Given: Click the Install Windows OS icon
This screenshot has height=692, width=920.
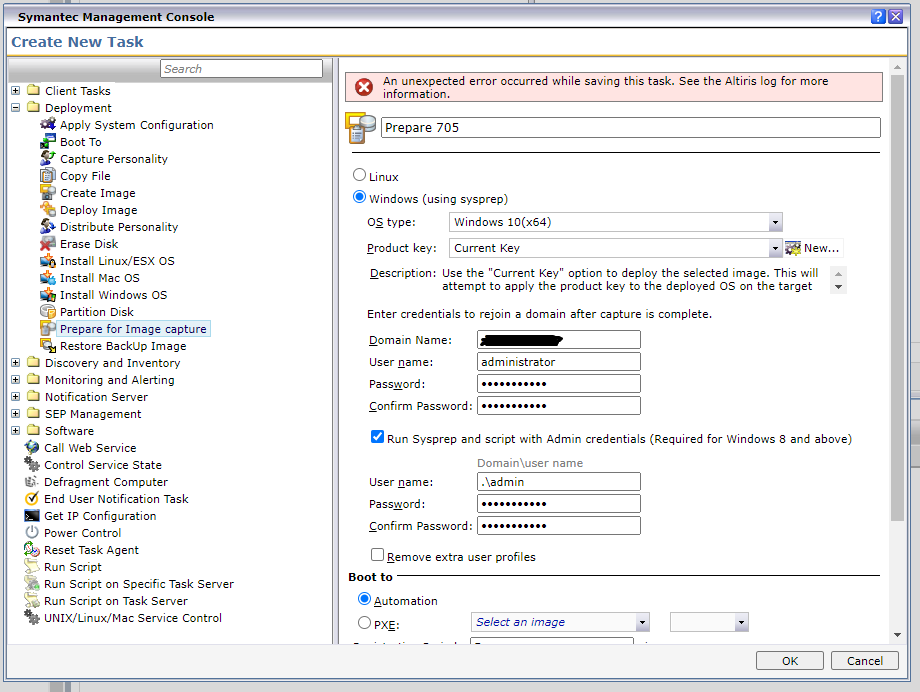Looking at the screenshot, I should pyautogui.click(x=48, y=295).
